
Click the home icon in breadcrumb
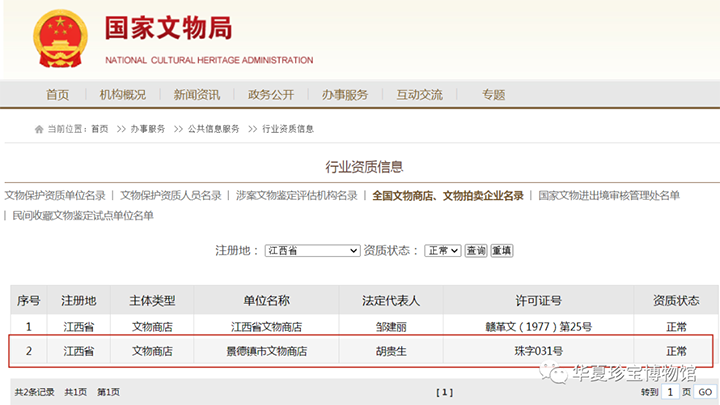(39, 129)
